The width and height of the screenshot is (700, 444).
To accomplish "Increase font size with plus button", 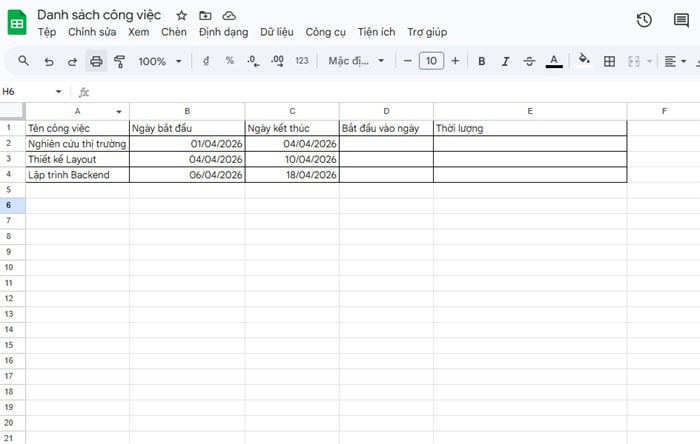I will tap(456, 62).
